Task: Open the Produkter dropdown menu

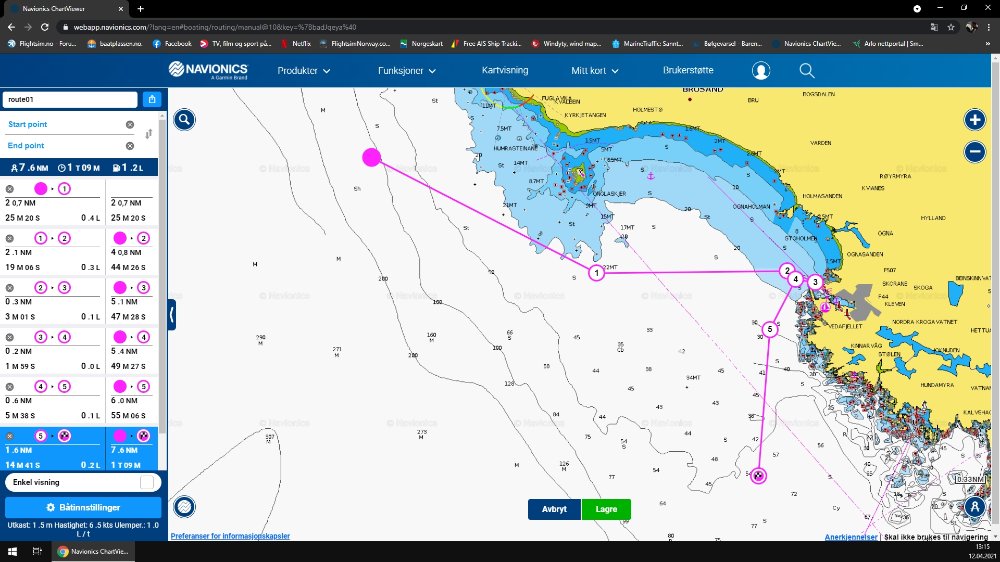Action: click(x=304, y=71)
